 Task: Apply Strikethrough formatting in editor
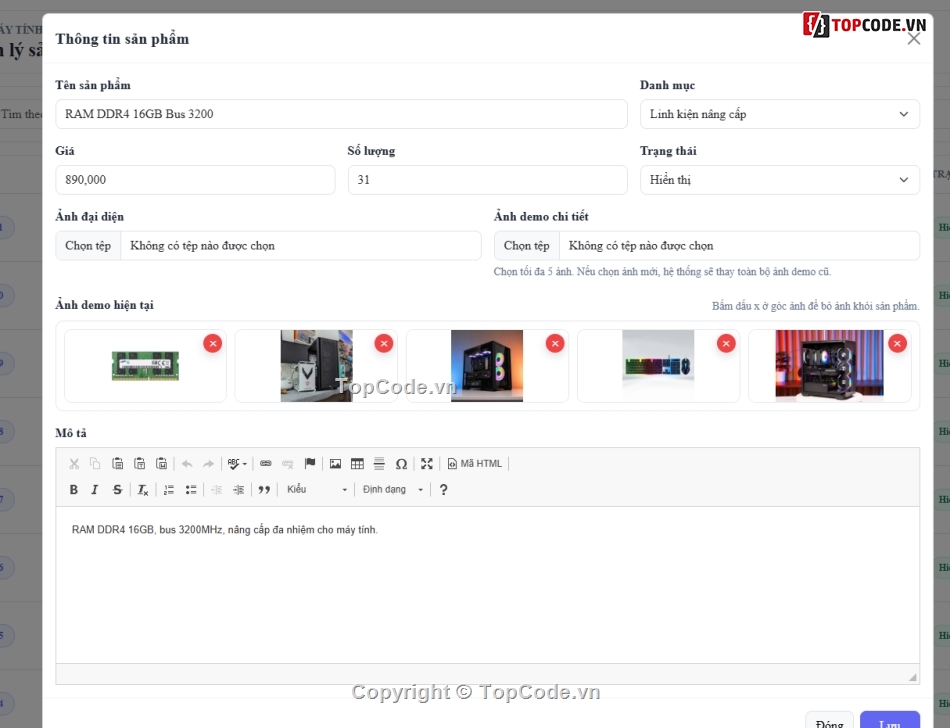pyautogui.click(x=118, y=489)
